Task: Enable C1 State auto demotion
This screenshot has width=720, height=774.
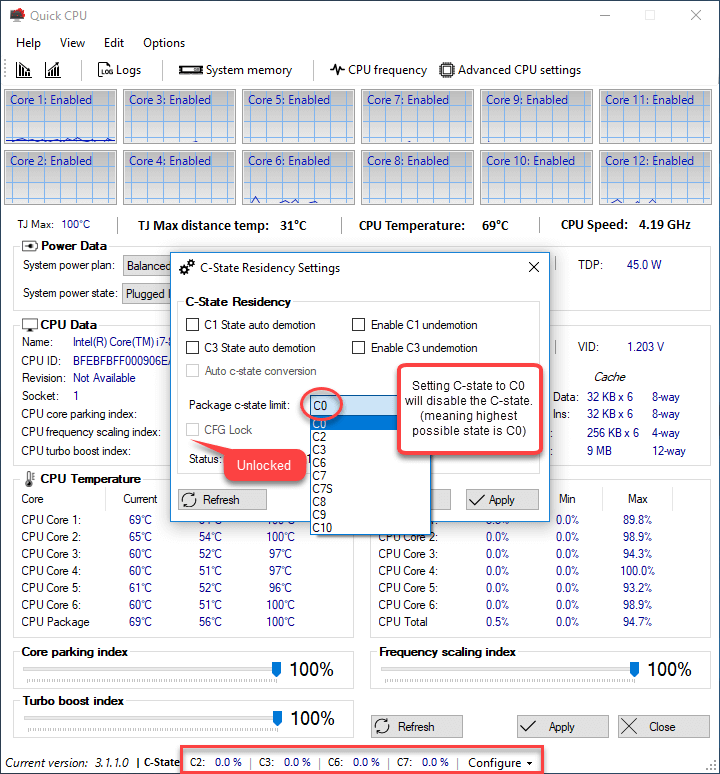Action: [192, 325]
